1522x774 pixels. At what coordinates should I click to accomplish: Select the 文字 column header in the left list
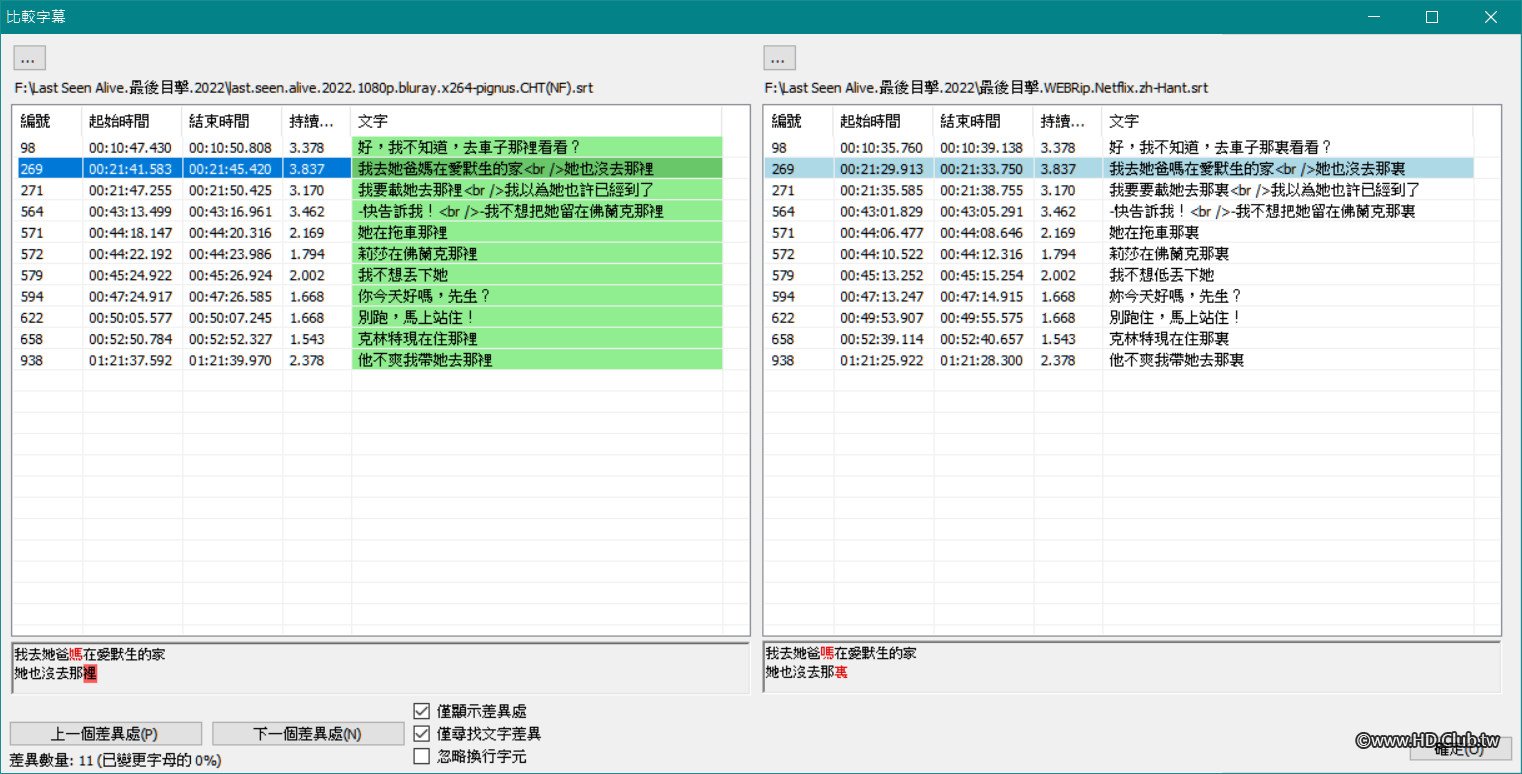[536, 121]
